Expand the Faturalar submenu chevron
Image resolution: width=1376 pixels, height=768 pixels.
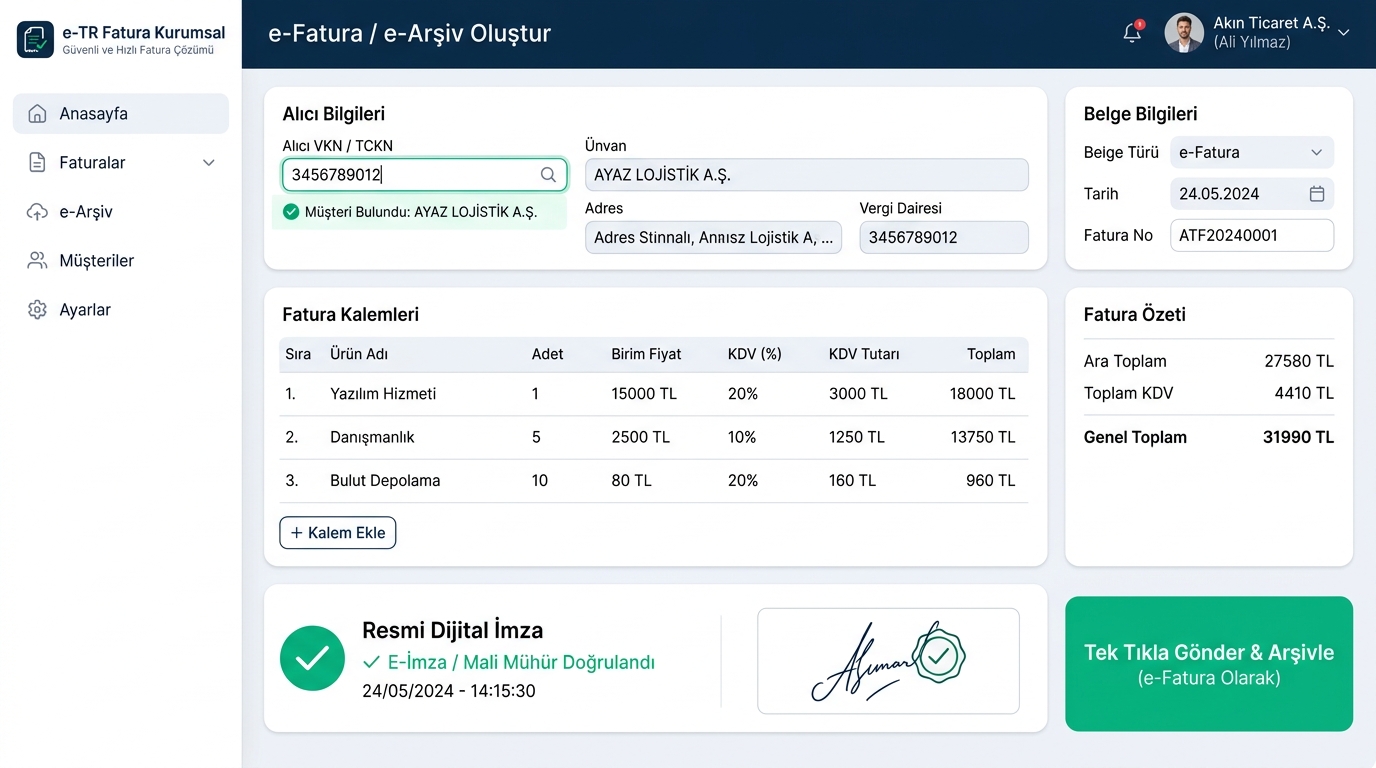coord(209,163)
